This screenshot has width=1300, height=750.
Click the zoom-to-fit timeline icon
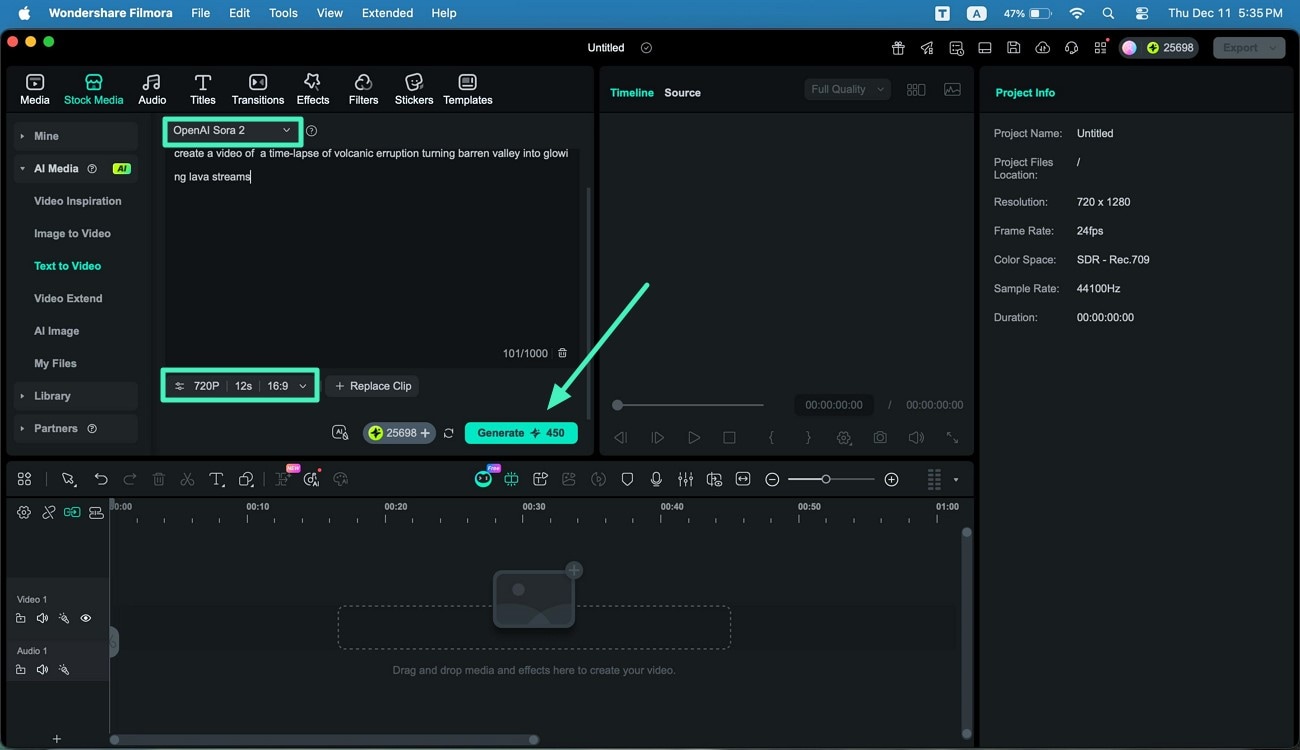point(743,480)
